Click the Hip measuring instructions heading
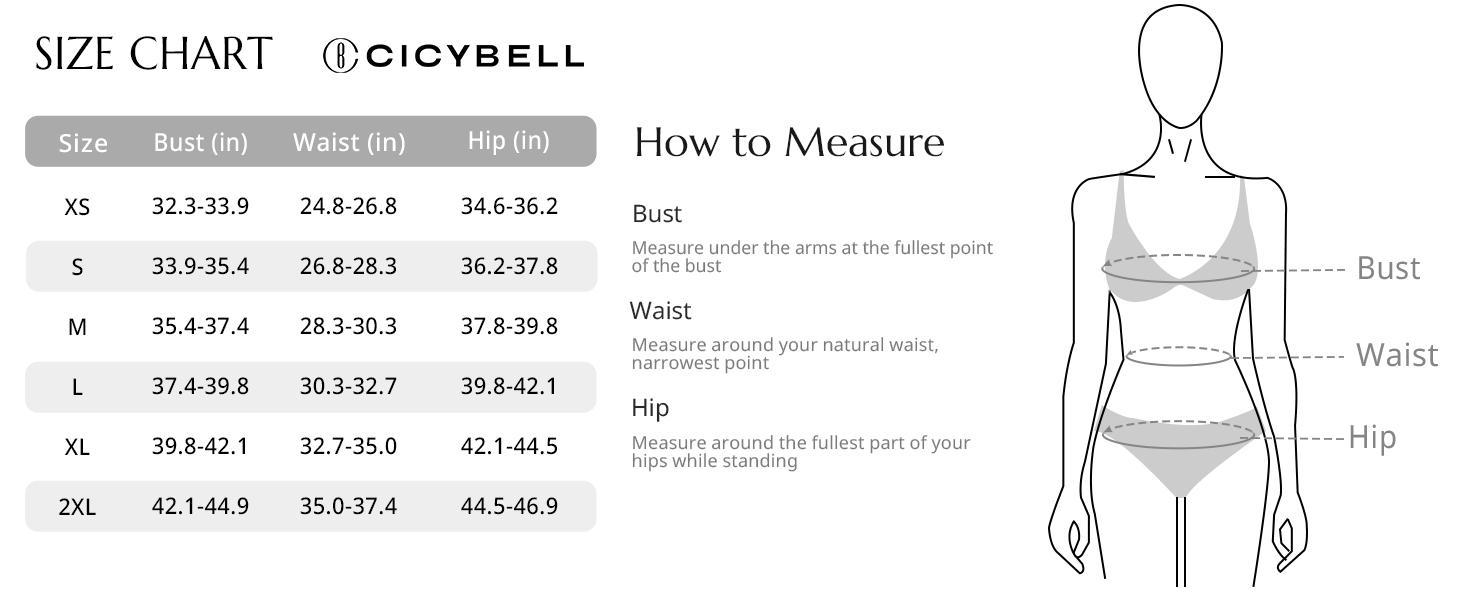This screenshot has width=1464, height=600. [650, 408]
